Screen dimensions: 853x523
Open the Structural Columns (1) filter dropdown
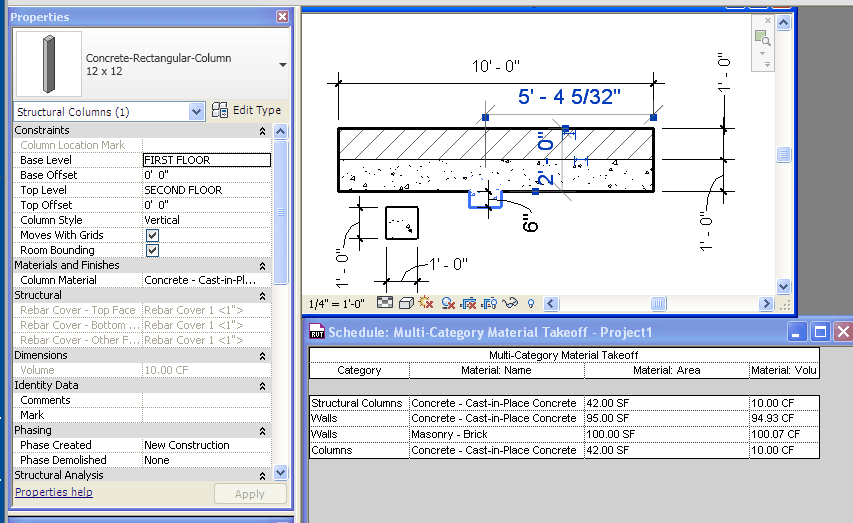(196, 112)
